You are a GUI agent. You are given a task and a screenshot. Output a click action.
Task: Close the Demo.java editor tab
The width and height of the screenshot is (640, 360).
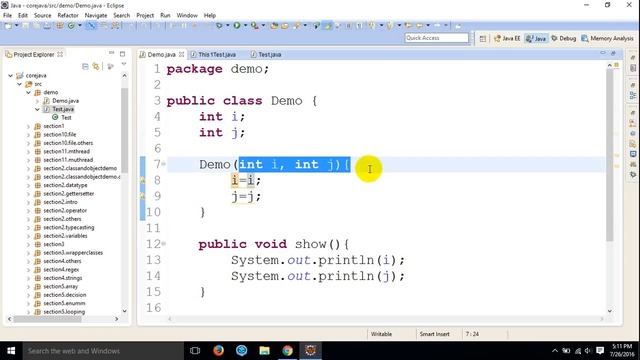pos(182,54)
